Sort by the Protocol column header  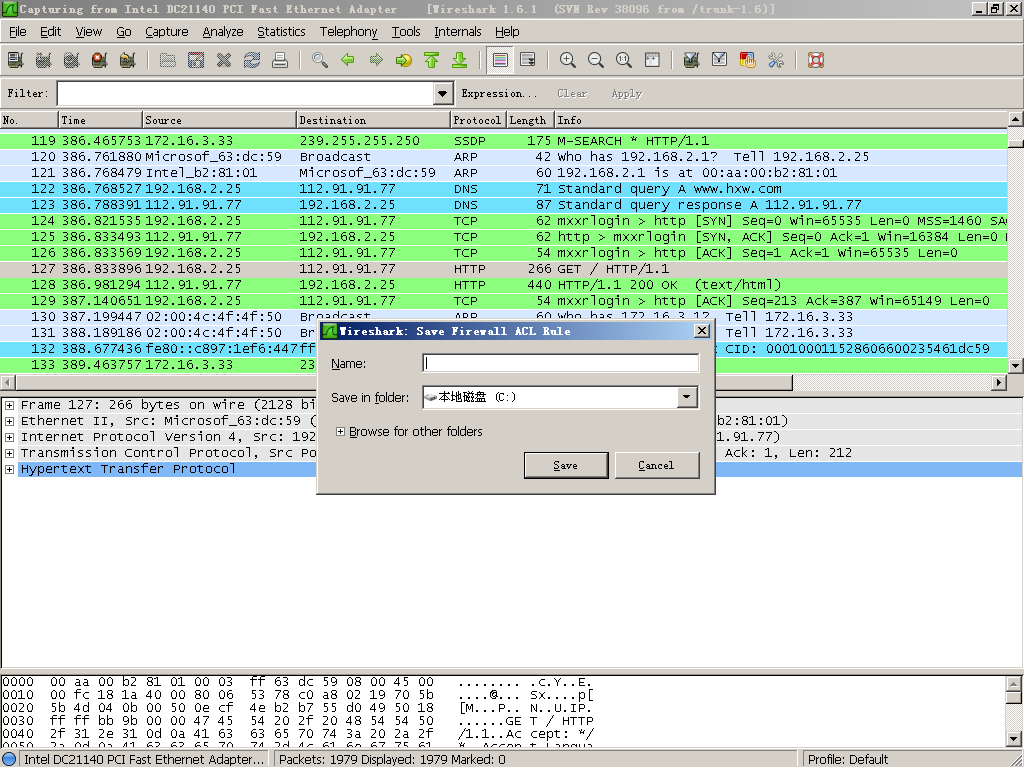click(x=479, y=120)
